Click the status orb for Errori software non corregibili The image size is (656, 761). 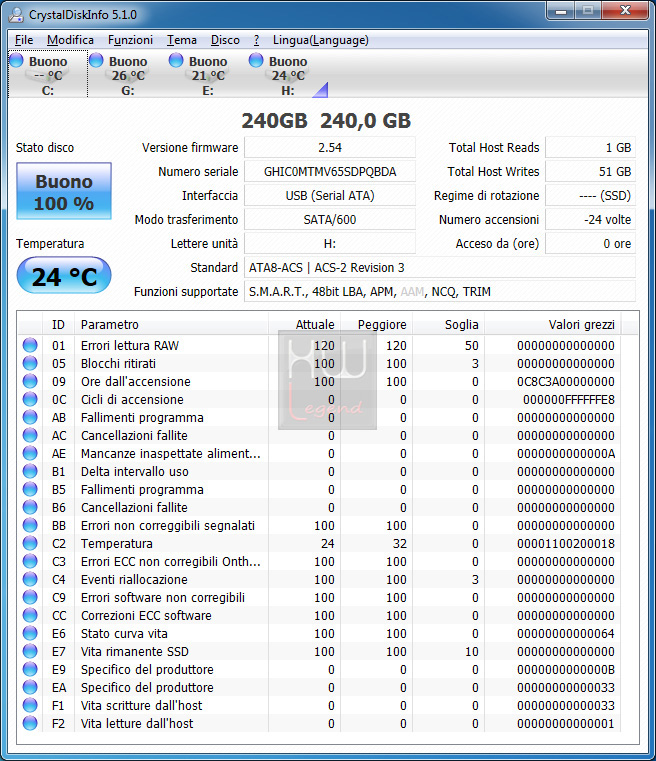30,597
